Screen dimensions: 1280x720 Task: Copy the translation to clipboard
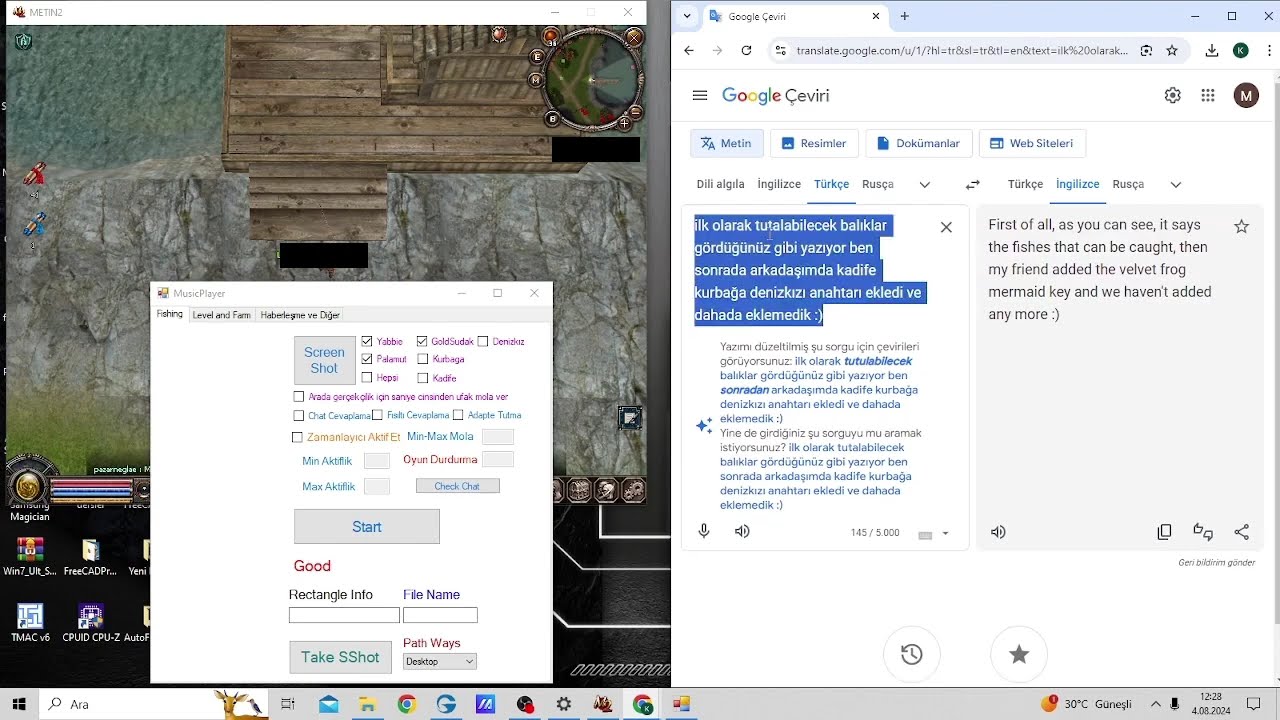[x=1164, y=532]
